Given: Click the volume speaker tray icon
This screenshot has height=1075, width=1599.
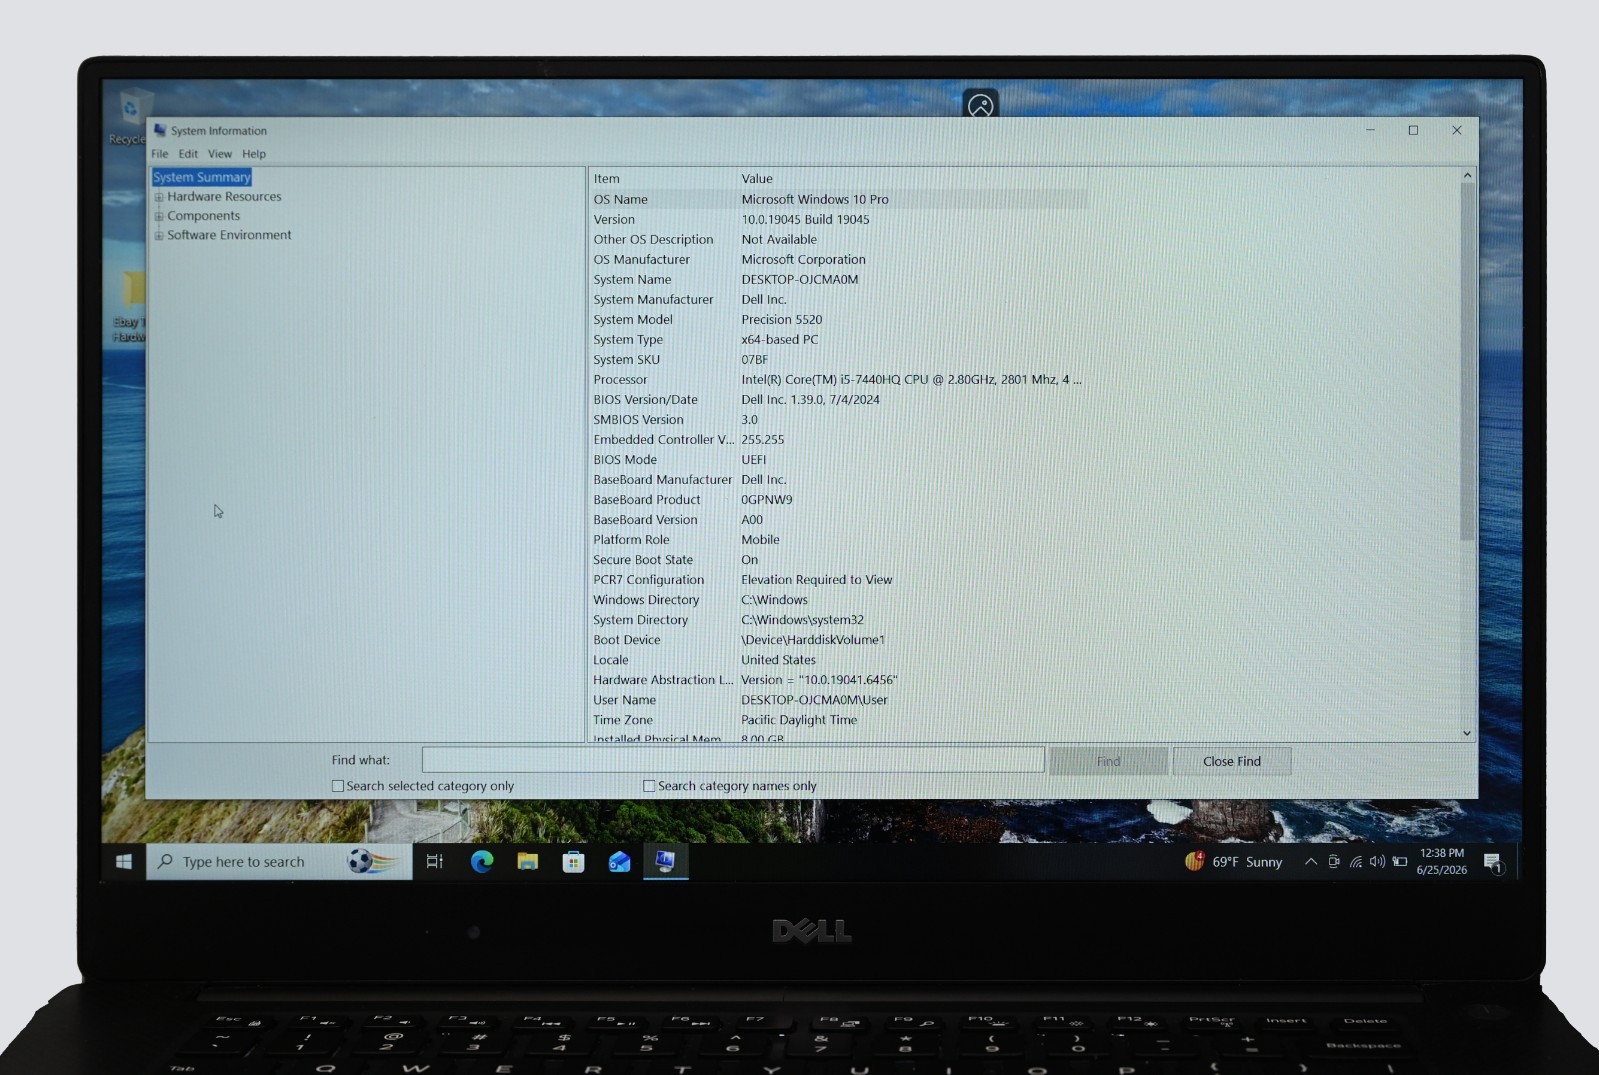Looking at the screenshot, I should [x=1378, y=861].
